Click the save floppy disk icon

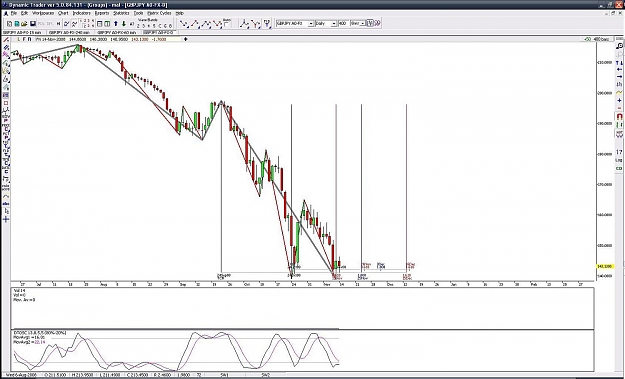[x=33, y=24]
